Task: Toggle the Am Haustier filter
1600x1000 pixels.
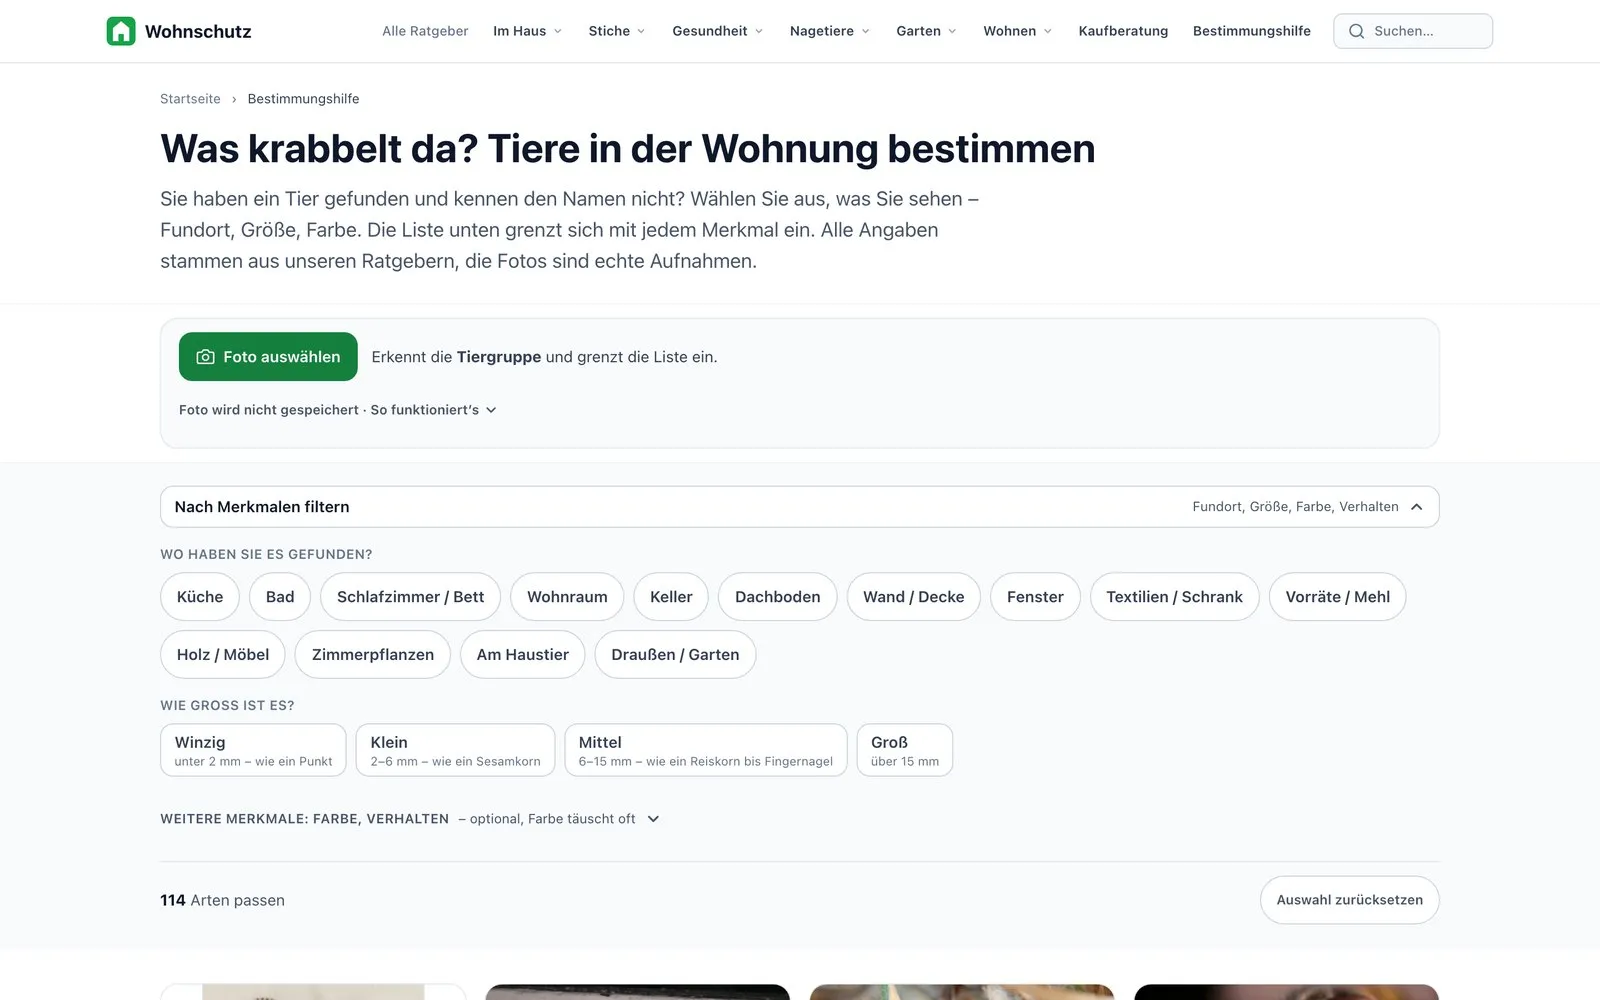Action: [x=523, y=655]
